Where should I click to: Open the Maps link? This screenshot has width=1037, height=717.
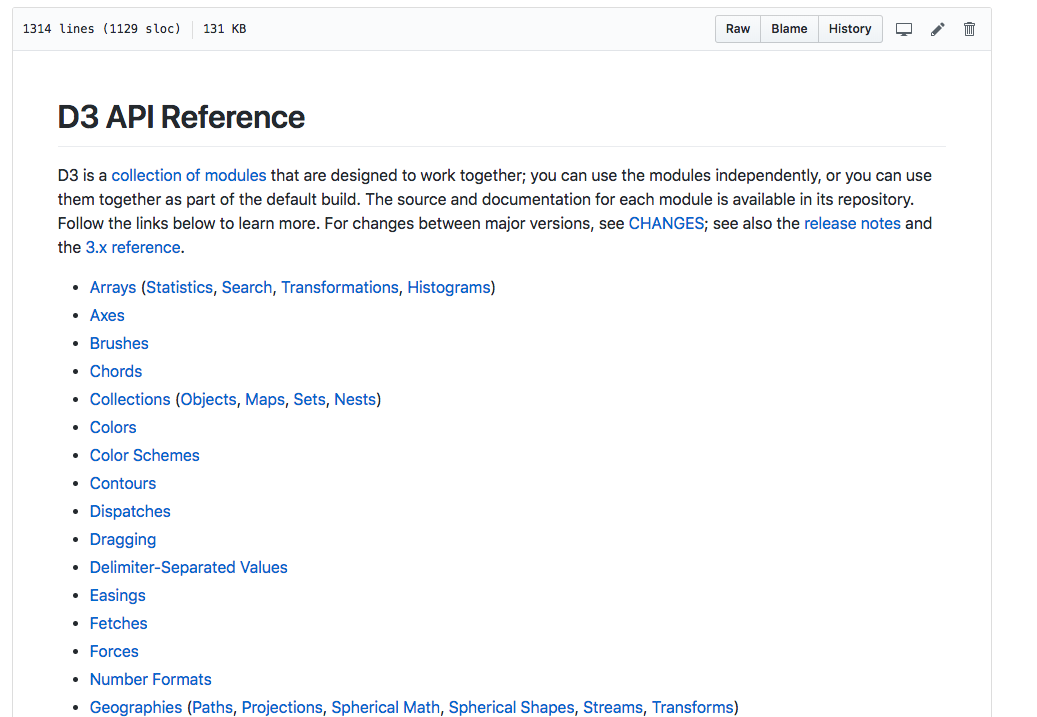(265, 400)
